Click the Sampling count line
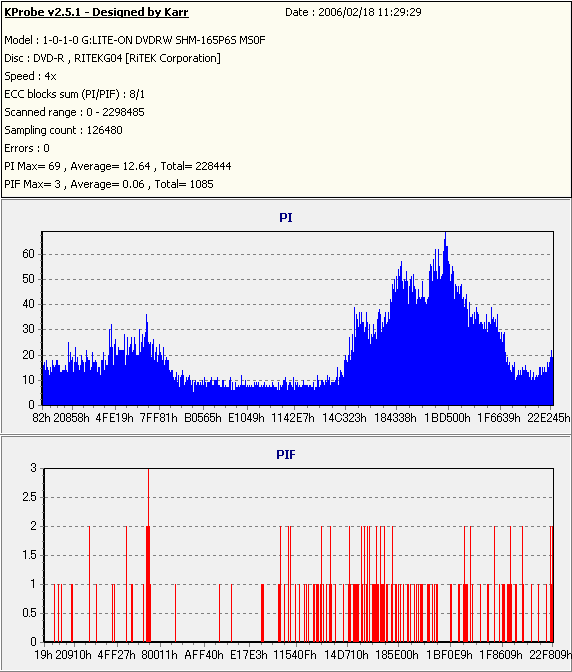 pyautogui.click(x=63, y=130)
